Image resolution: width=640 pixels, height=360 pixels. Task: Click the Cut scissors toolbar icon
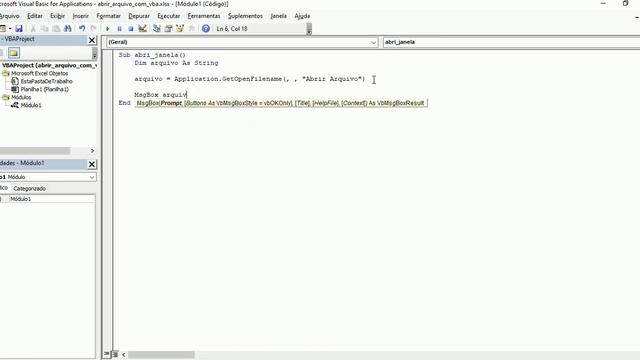click(33, 29)
